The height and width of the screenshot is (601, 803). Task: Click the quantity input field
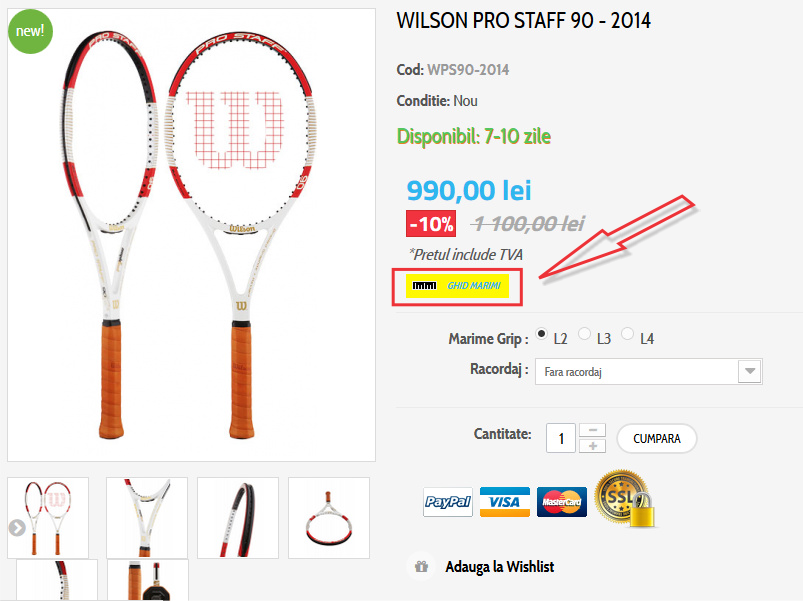tap(561, 438)
